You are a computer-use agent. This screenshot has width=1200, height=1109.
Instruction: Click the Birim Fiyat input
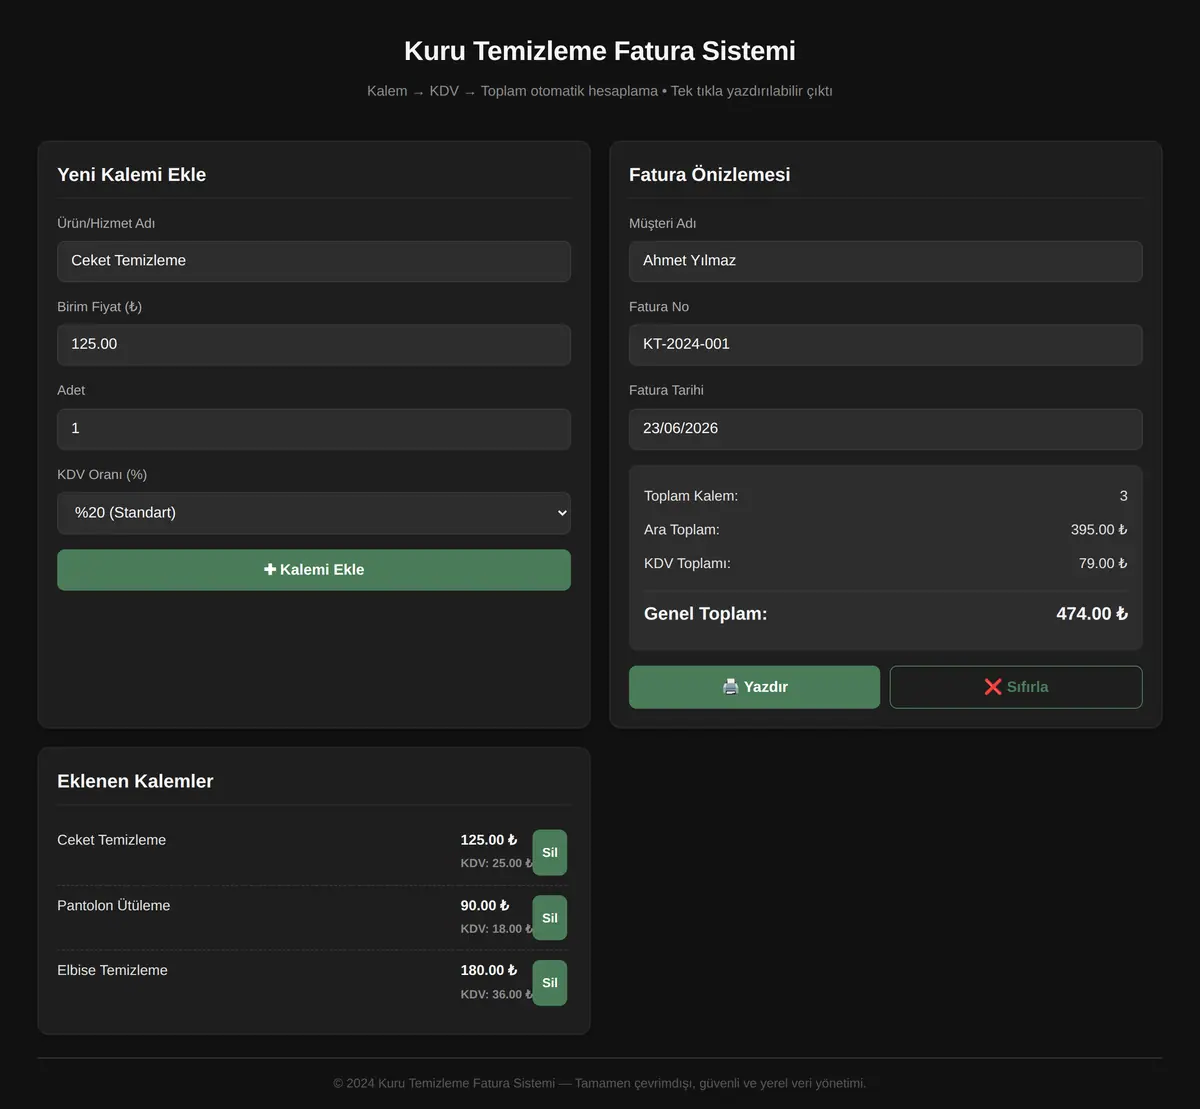[x=314, y=344]
